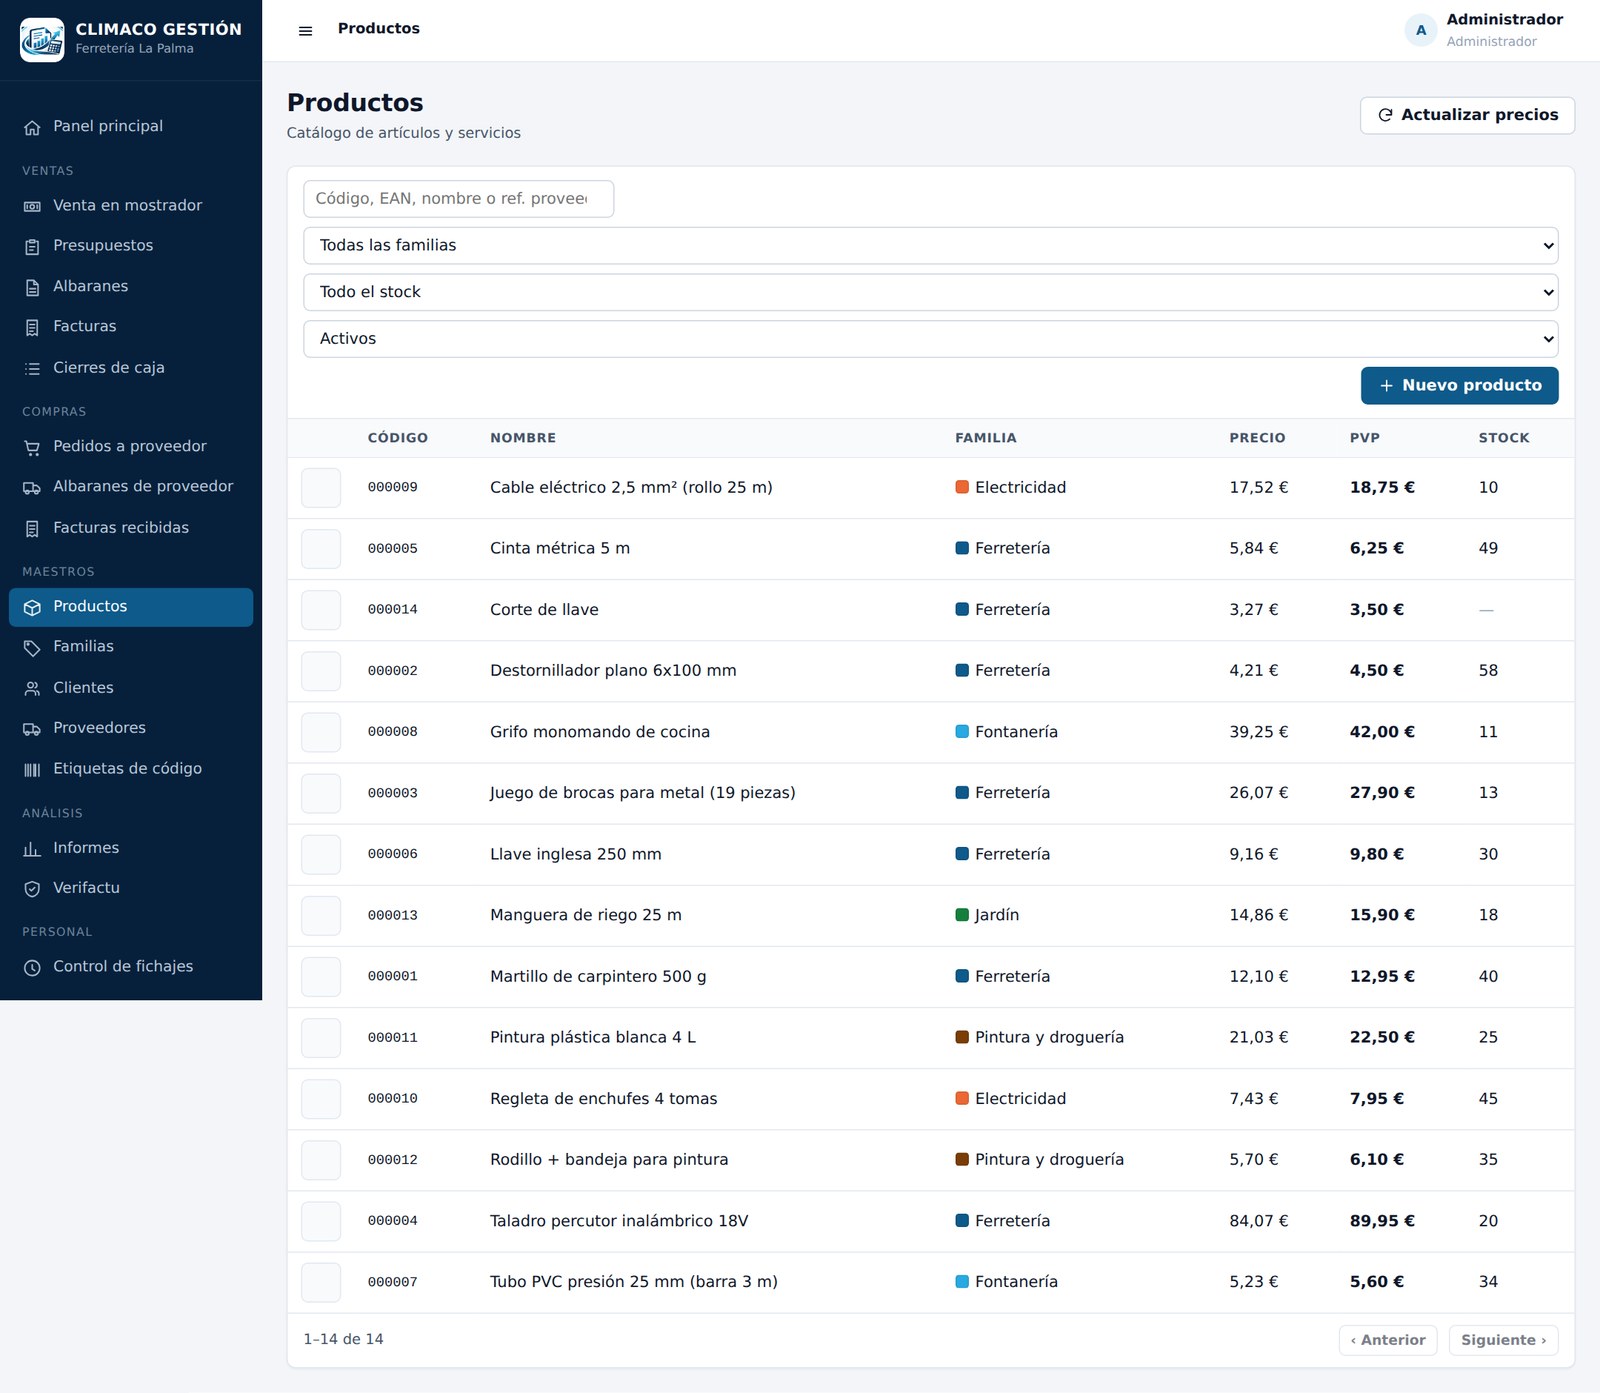Image resolution: width=1600 pixels, height=1393 pixels.
Task: Click Control de fichajes clock icon
Action: click(x=32, y=967)
